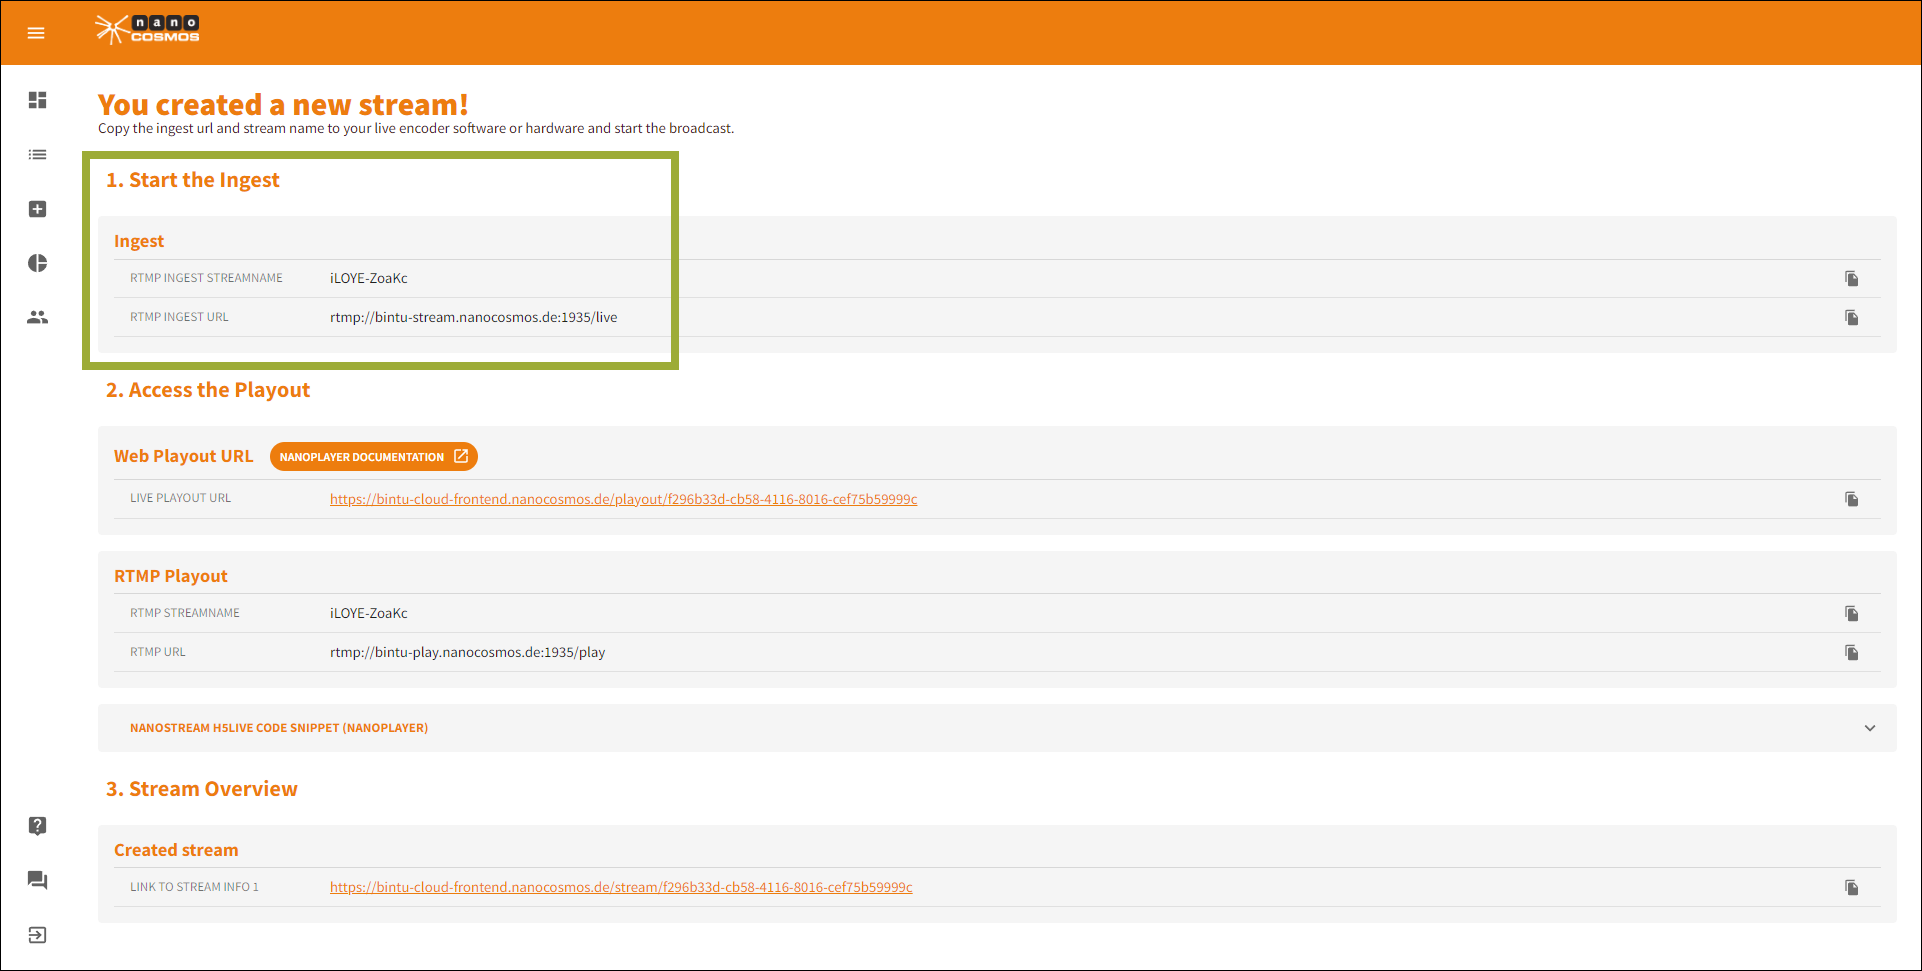Copy the live playout URL
This screenshot has height=971, width=1922.
(1851, 499)
